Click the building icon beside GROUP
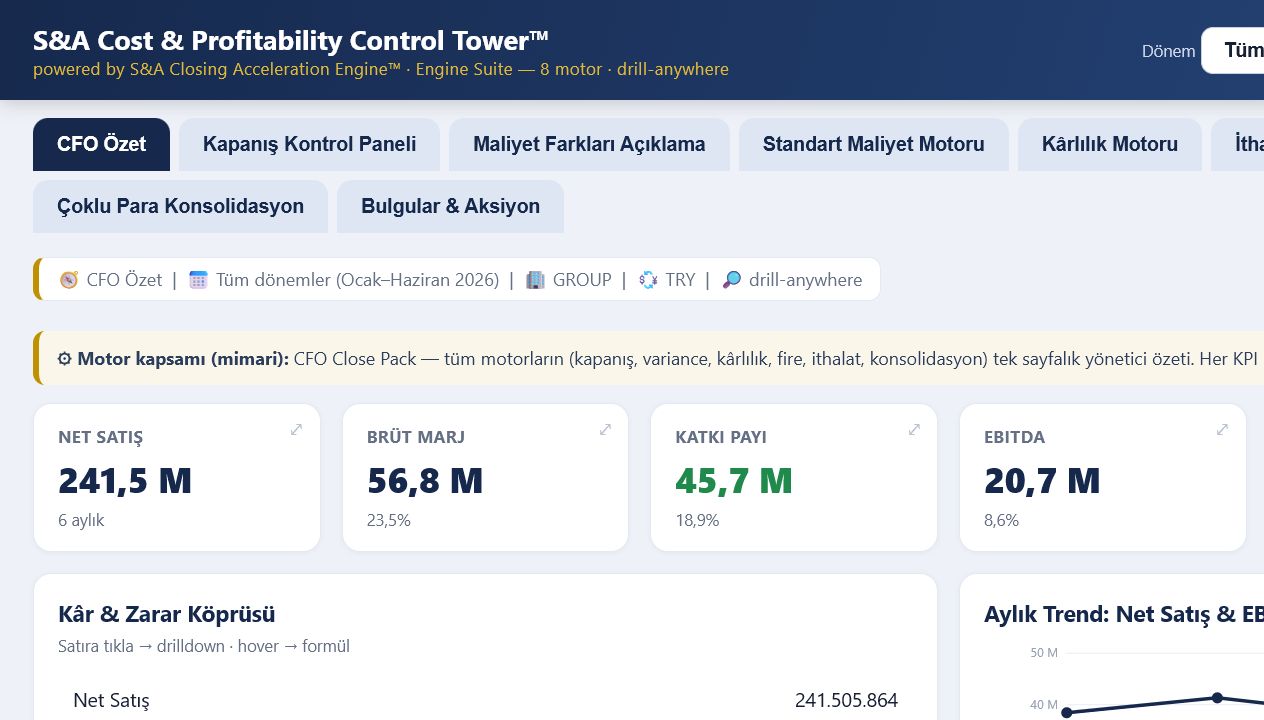This screenshot has height=720, width=1264. click(535, 280)
